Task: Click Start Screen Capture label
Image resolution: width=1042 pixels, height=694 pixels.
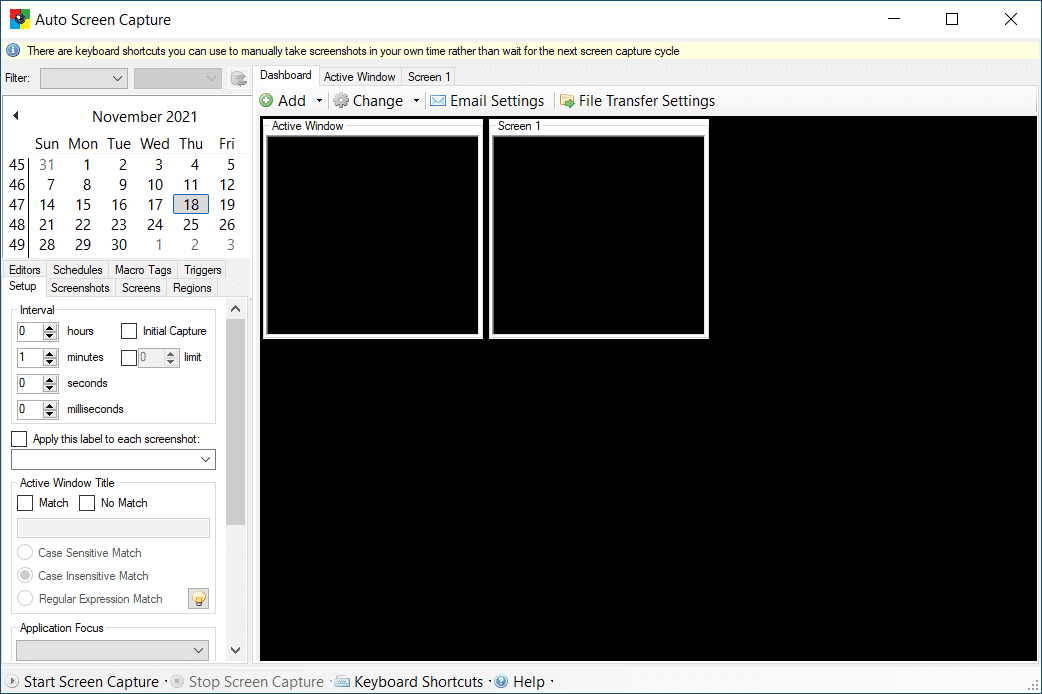Action: pos(91,681)
